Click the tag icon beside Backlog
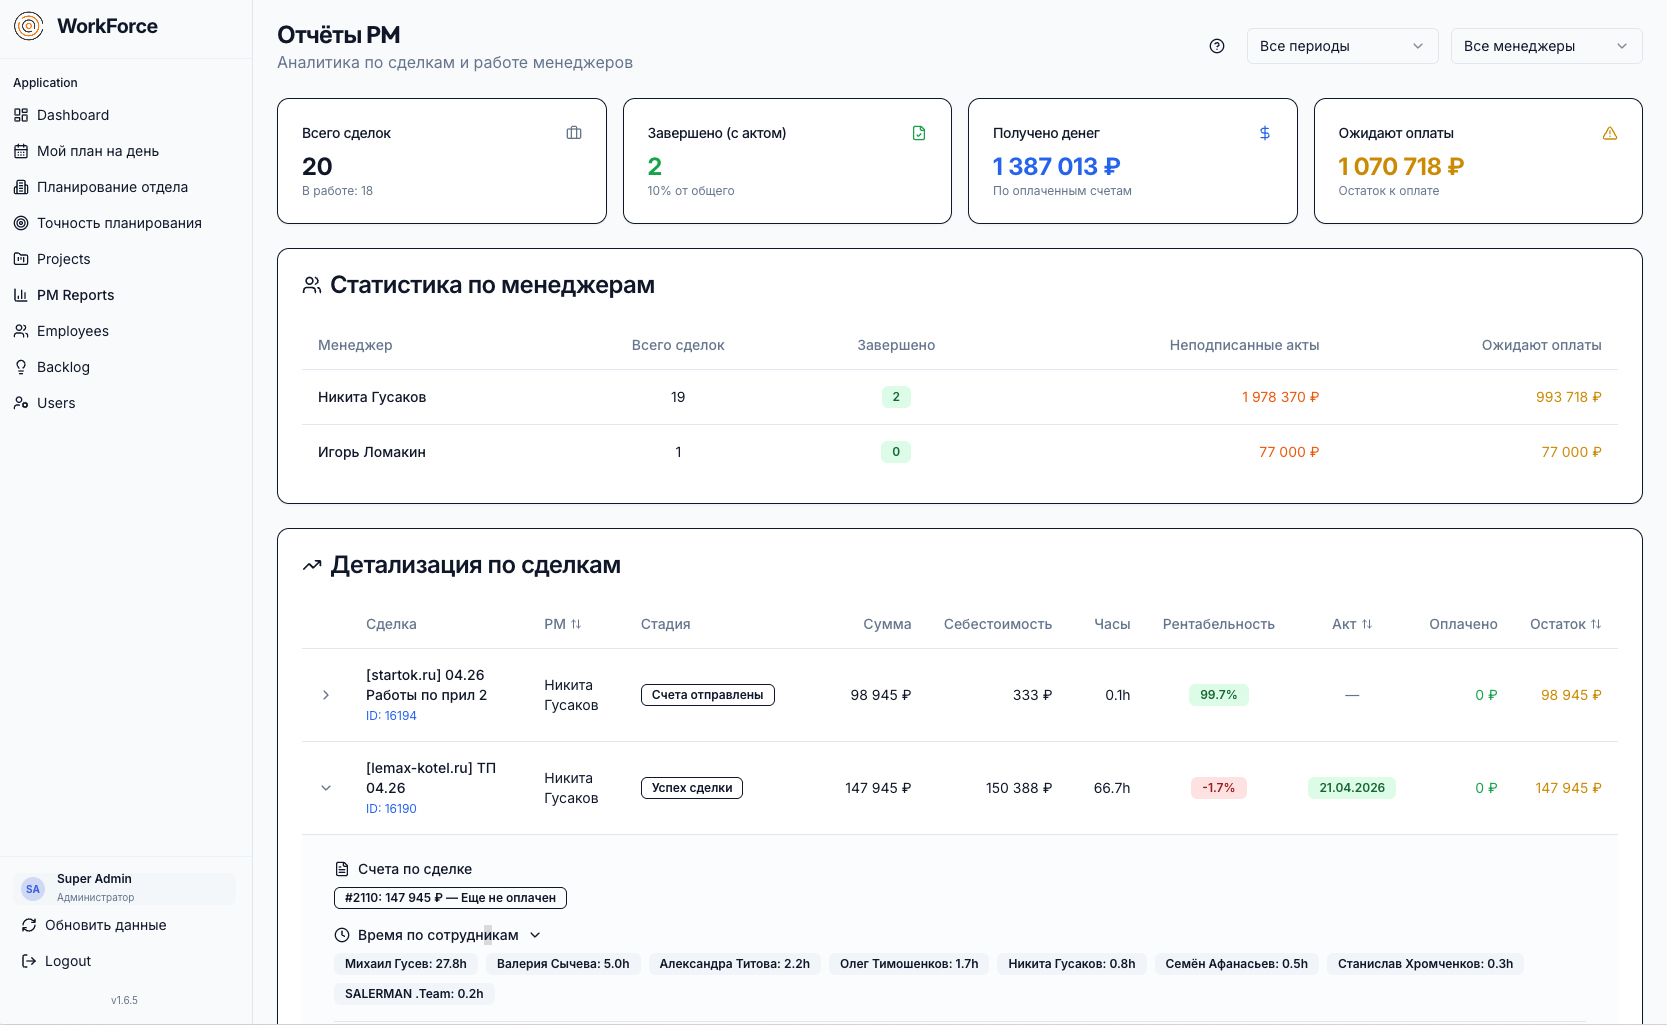This screenshot has width=1667, height=1025. (x=21, y=367)
